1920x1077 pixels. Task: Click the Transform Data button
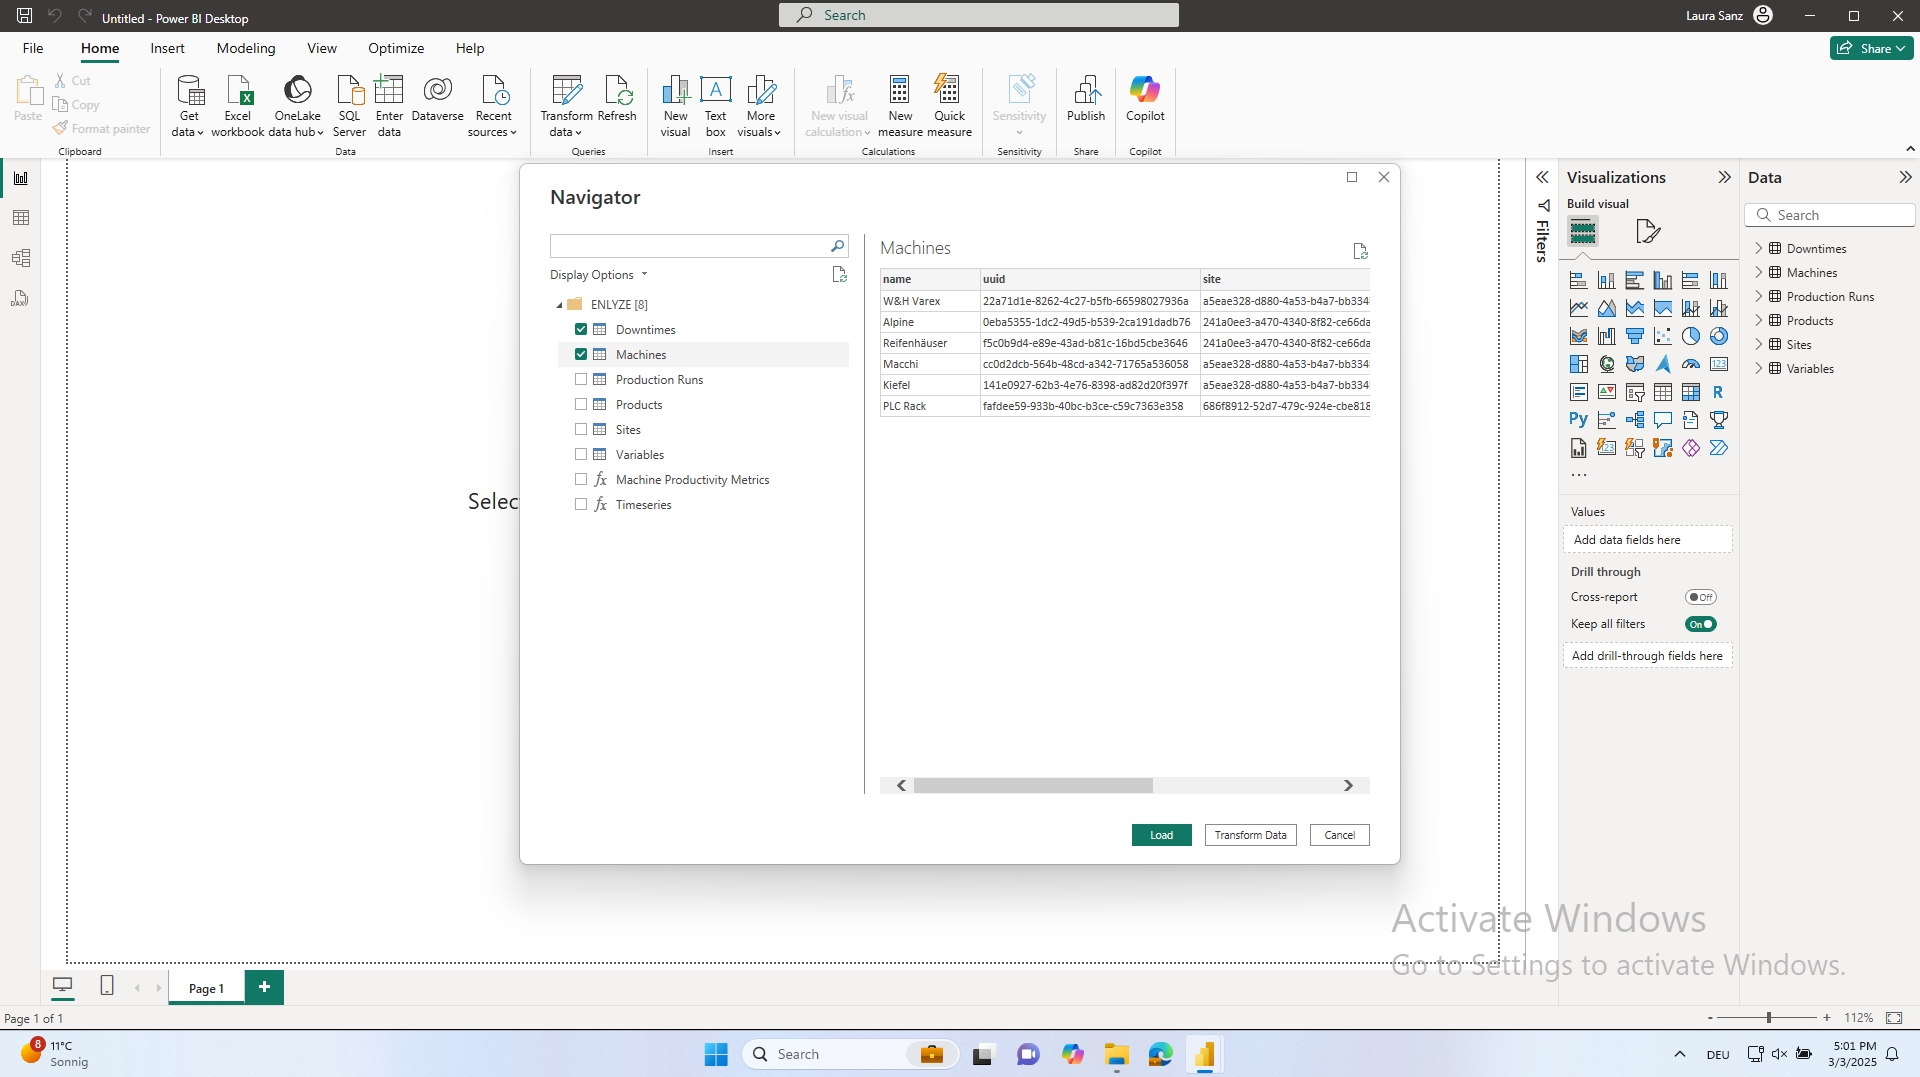(1250, 835)
